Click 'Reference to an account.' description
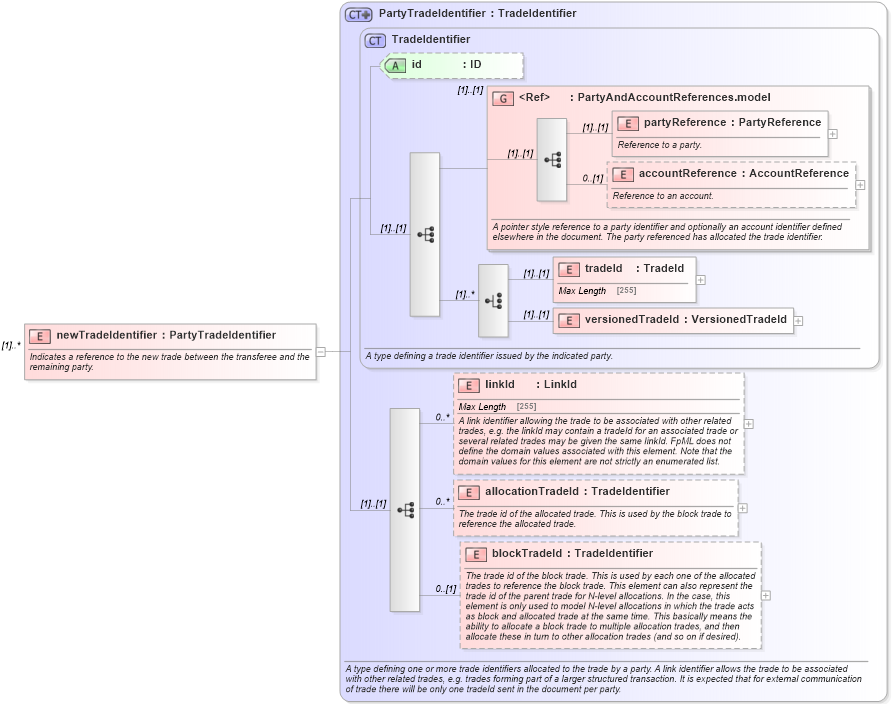Image resolution: width=892 pixels, height=704 pixels. tap(663, 196)
